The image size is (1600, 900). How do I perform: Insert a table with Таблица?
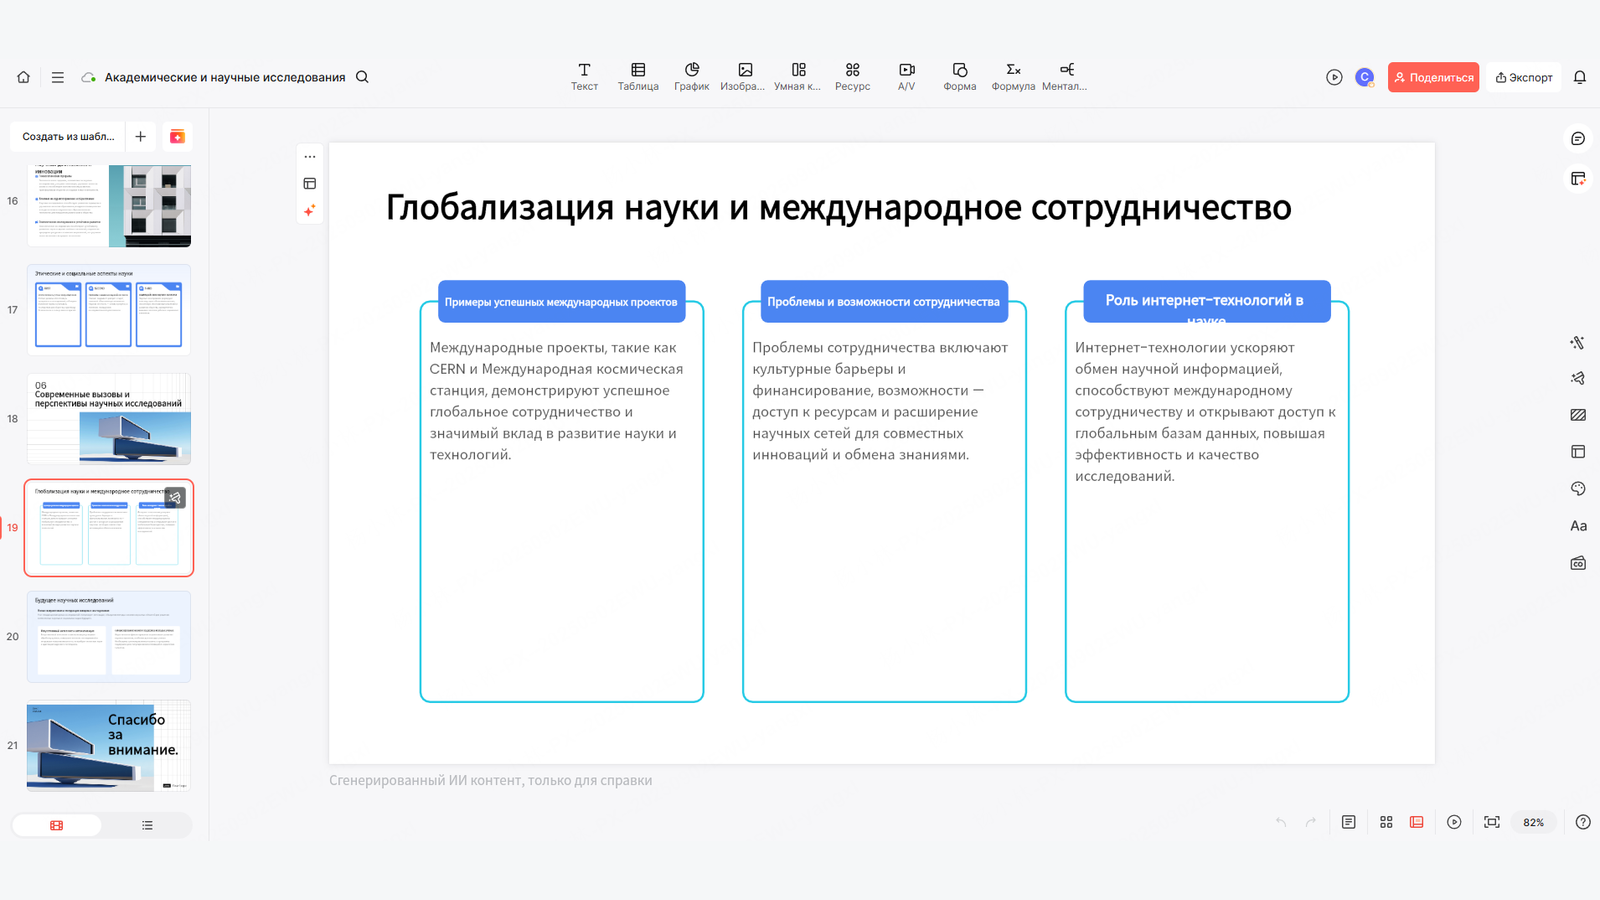coord(638,77)
